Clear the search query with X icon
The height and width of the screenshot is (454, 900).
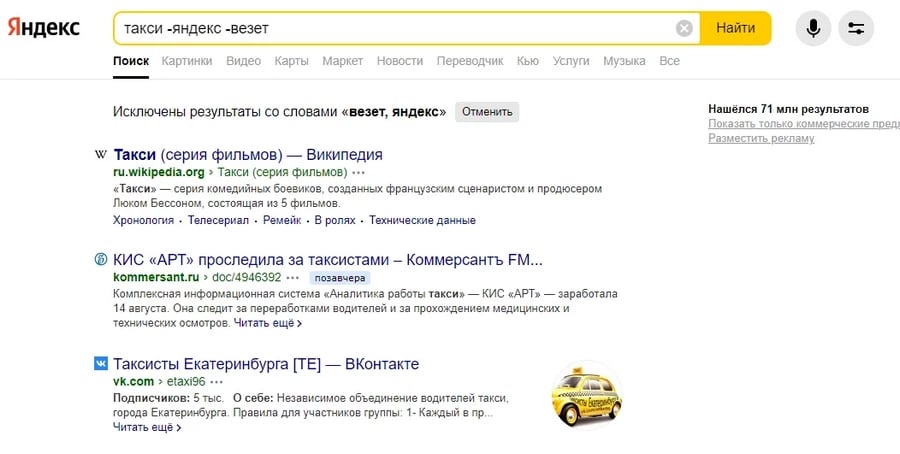pos(684,28)
